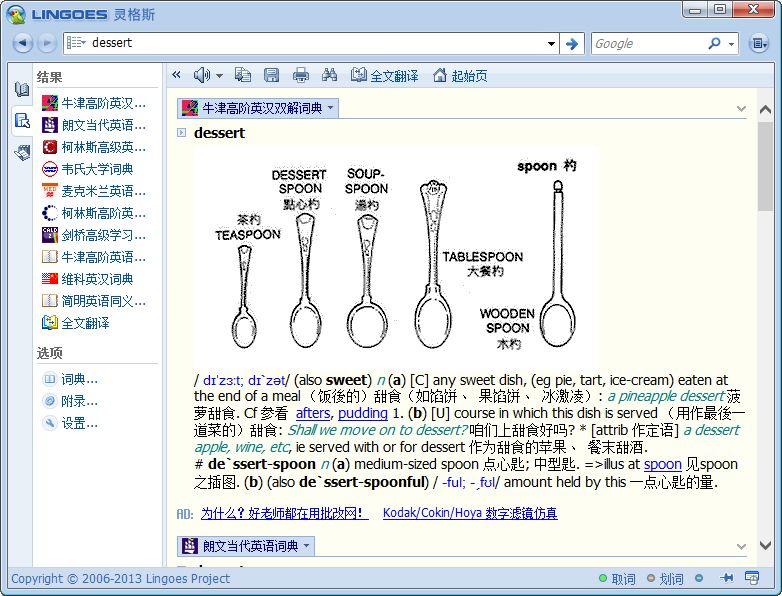Open the dictionary book sidebar icon
The height and width of the screenshot is (596, 782).
pyautogui.click(x=22, y=89)
